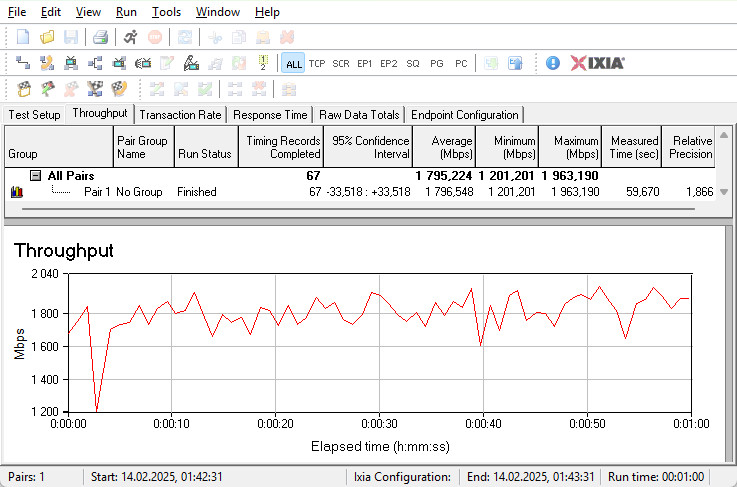Toggle the EP1 filter button
This screenshot has width=737, height=487.
[x=365, y=63]
